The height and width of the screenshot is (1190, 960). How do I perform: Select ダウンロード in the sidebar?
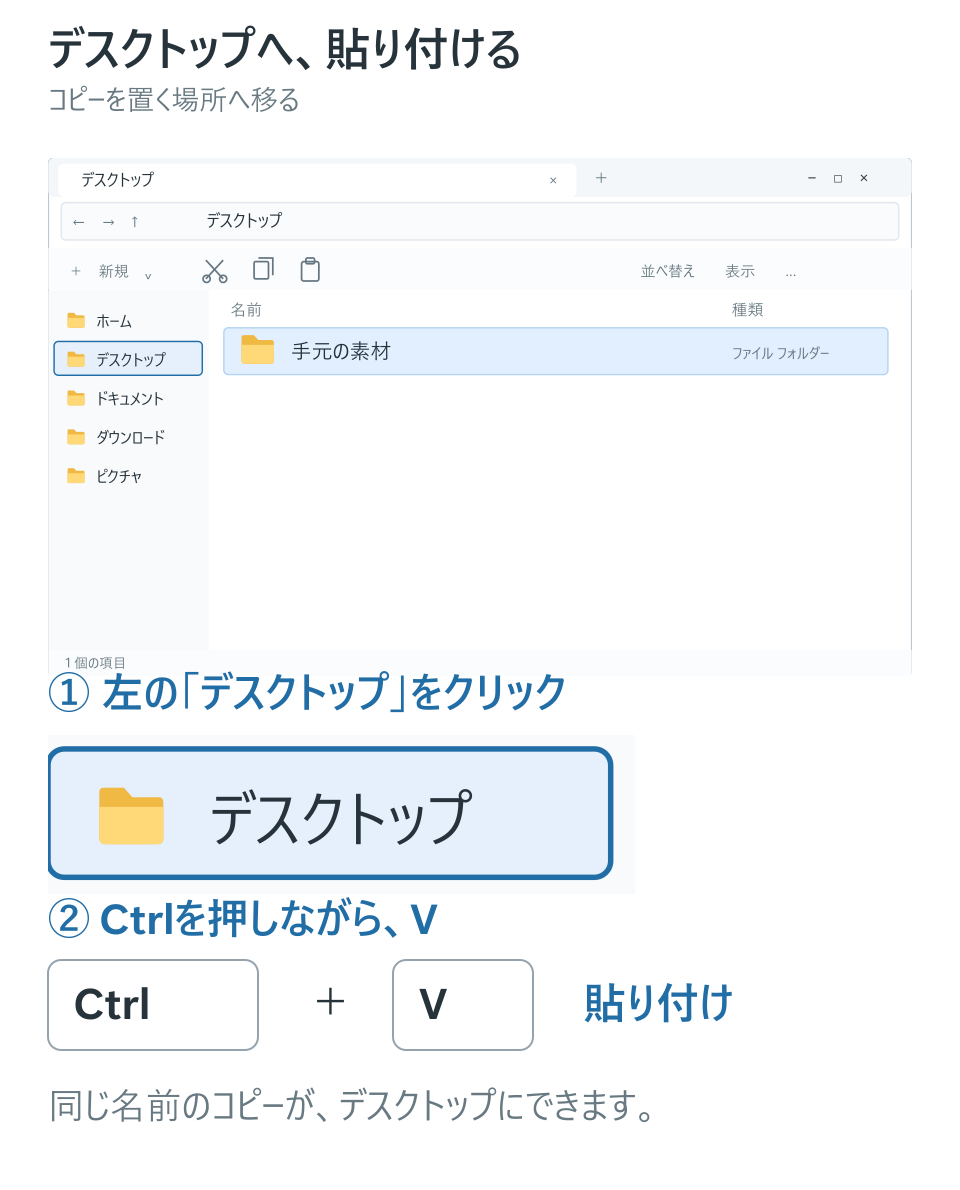pos(128,437)
